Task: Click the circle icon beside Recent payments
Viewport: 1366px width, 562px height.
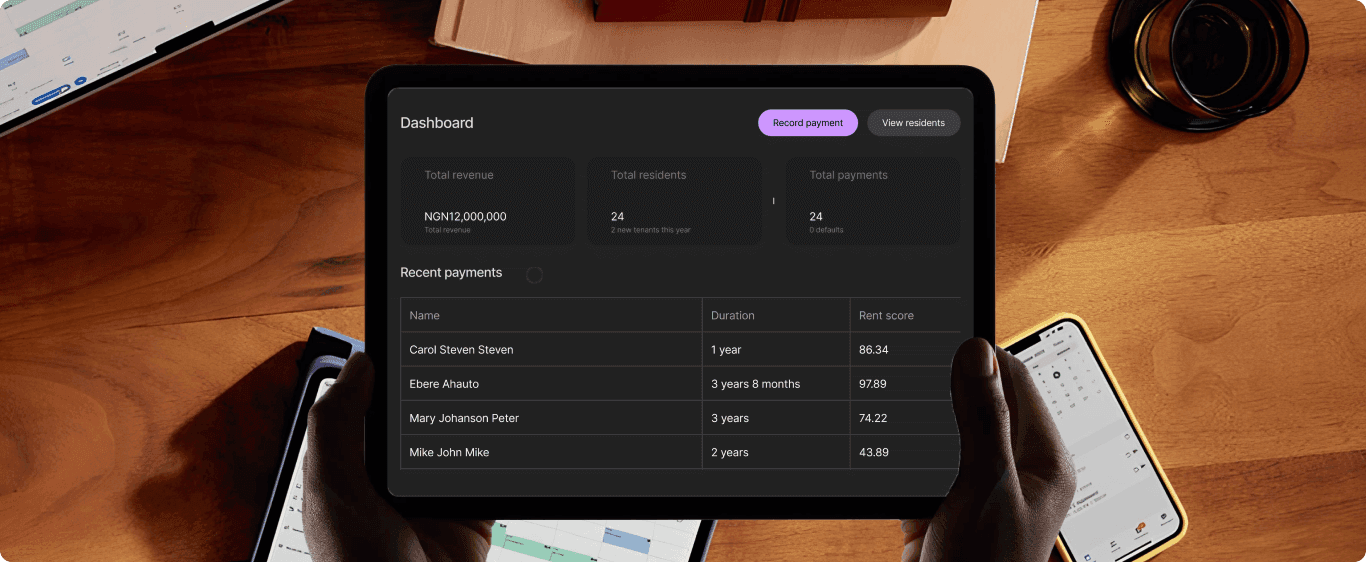Action: (x=534, y=275)
